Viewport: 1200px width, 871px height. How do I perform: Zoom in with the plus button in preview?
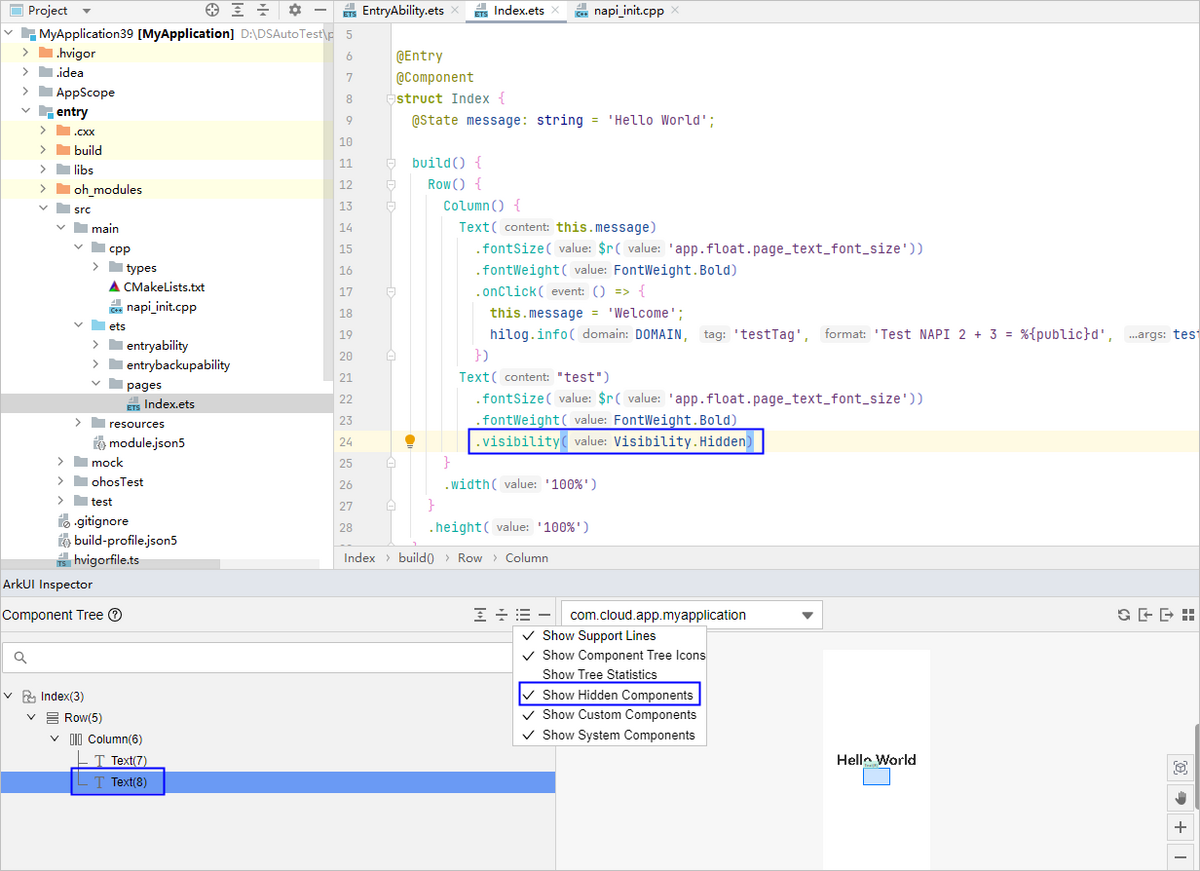tap(1181, 828)
